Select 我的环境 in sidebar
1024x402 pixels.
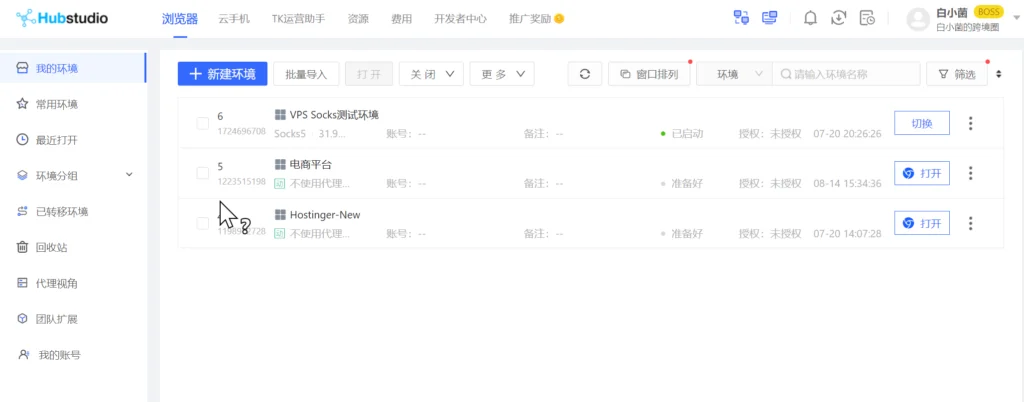pyautogui.click(x=73, y=68)
